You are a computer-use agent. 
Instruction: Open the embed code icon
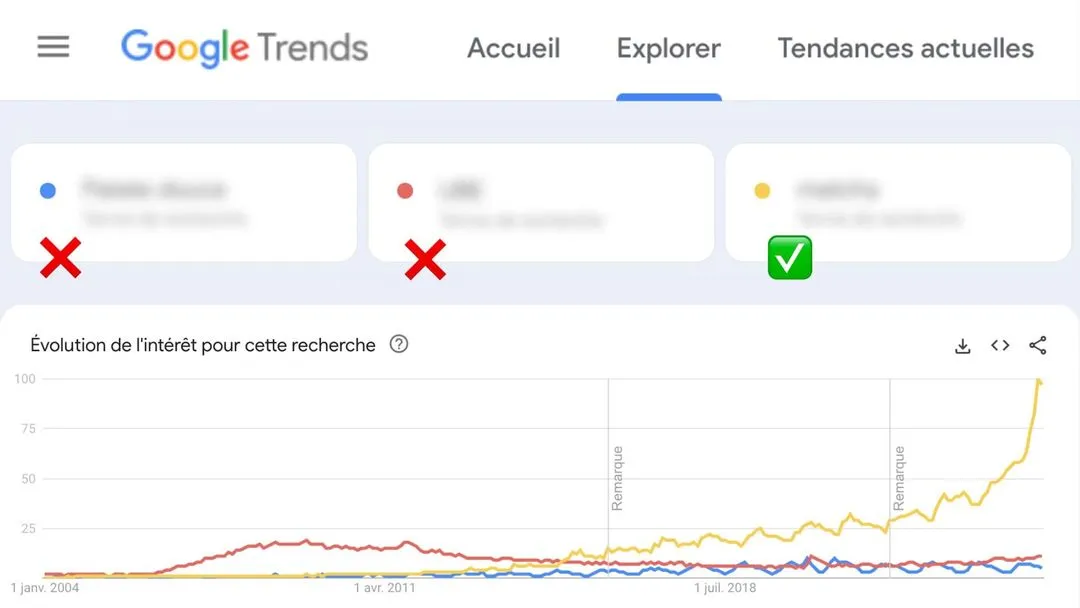point(999,345)
